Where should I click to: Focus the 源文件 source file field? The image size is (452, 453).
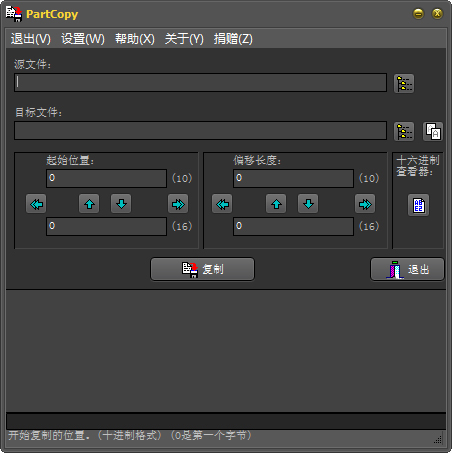pyautogui.click(x=200, y=82)
